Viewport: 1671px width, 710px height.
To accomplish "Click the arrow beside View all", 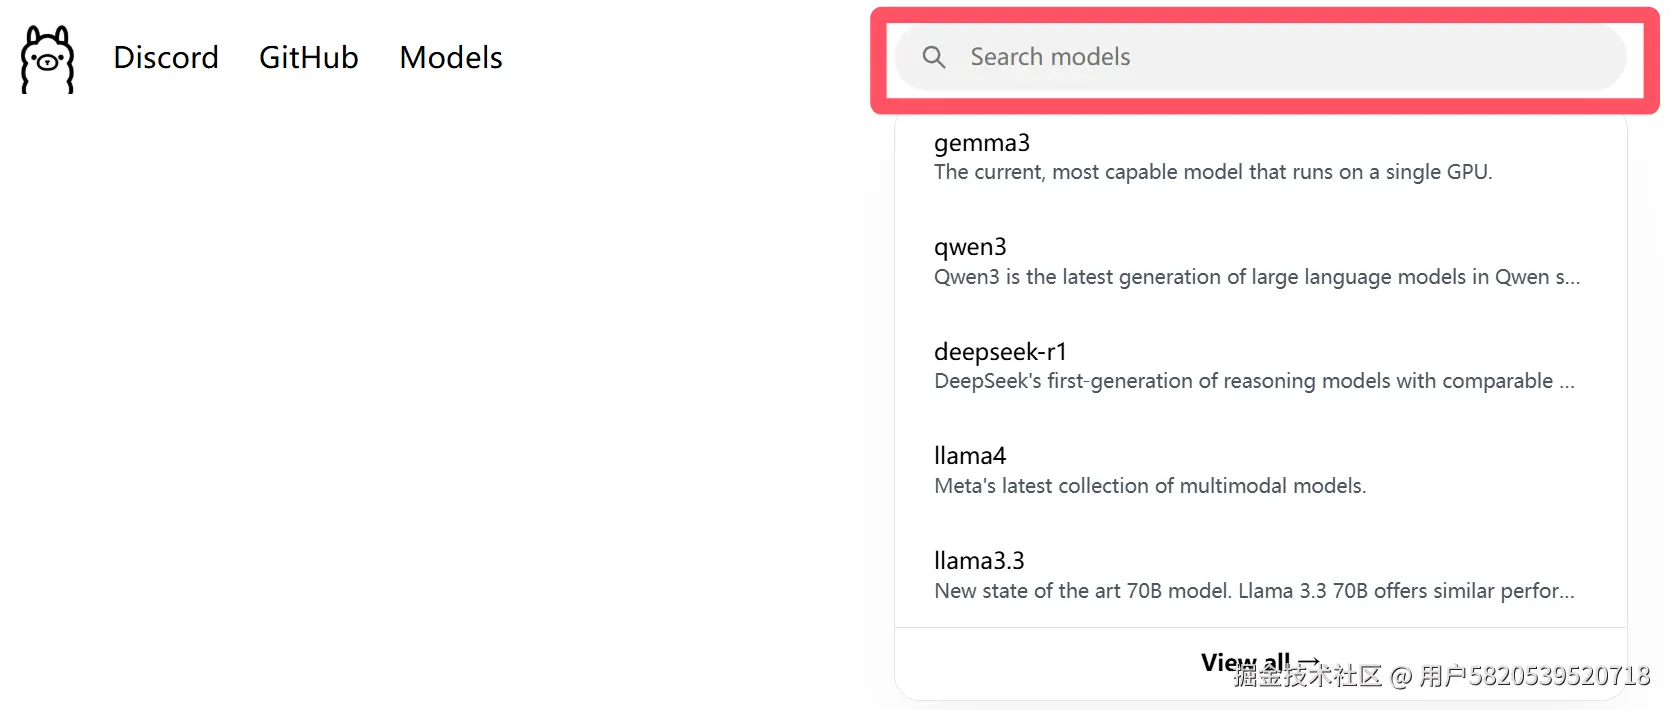I will tap(1309, 662).
